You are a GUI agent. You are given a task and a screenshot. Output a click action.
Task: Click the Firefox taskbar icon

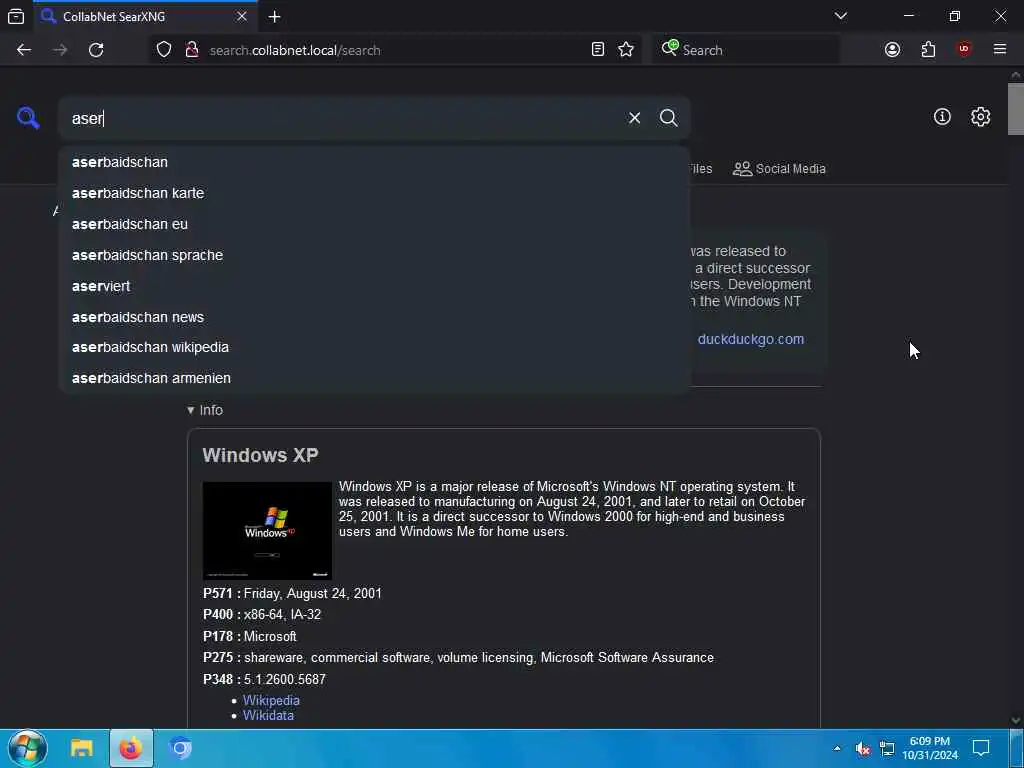131,748
